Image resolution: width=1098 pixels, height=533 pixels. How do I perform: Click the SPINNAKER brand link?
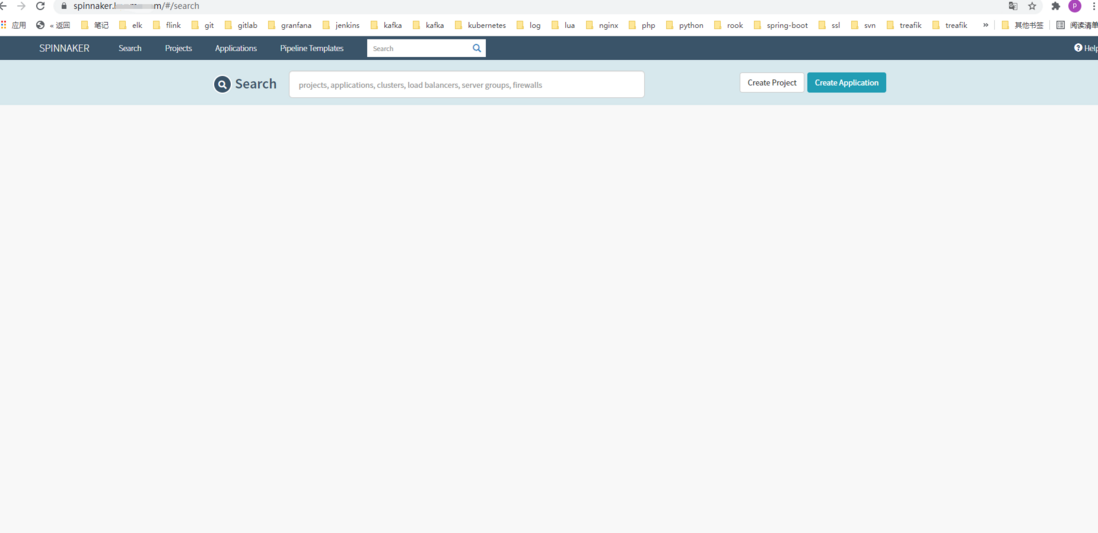tap(64, 48)
